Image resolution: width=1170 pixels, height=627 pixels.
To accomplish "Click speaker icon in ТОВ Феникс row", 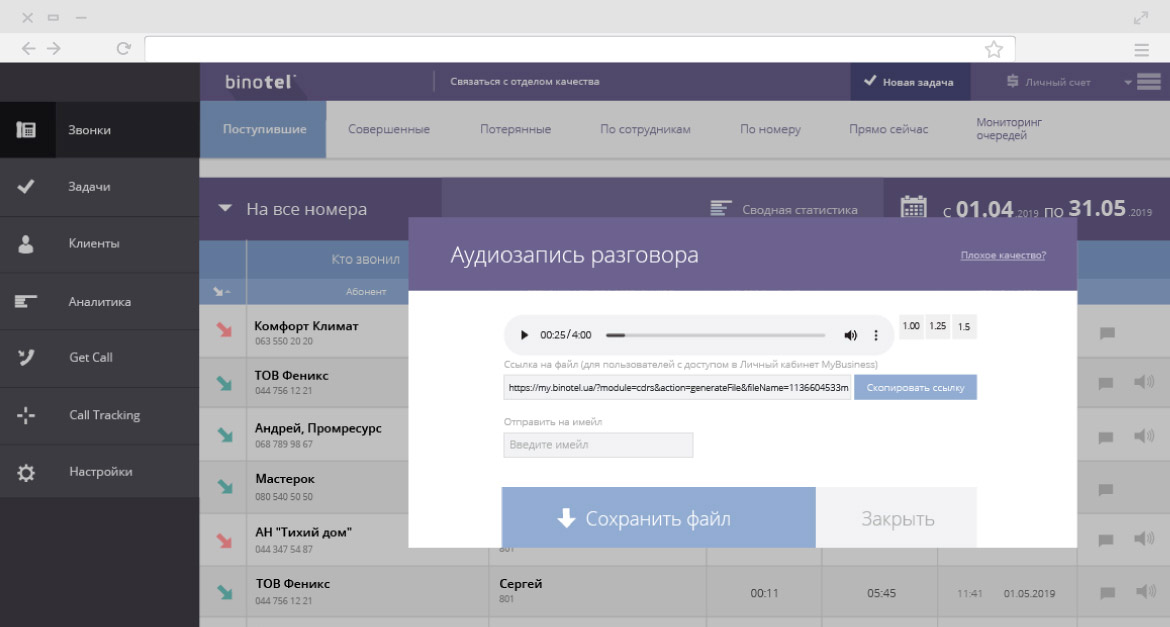I will click(x=1142, y=382).
